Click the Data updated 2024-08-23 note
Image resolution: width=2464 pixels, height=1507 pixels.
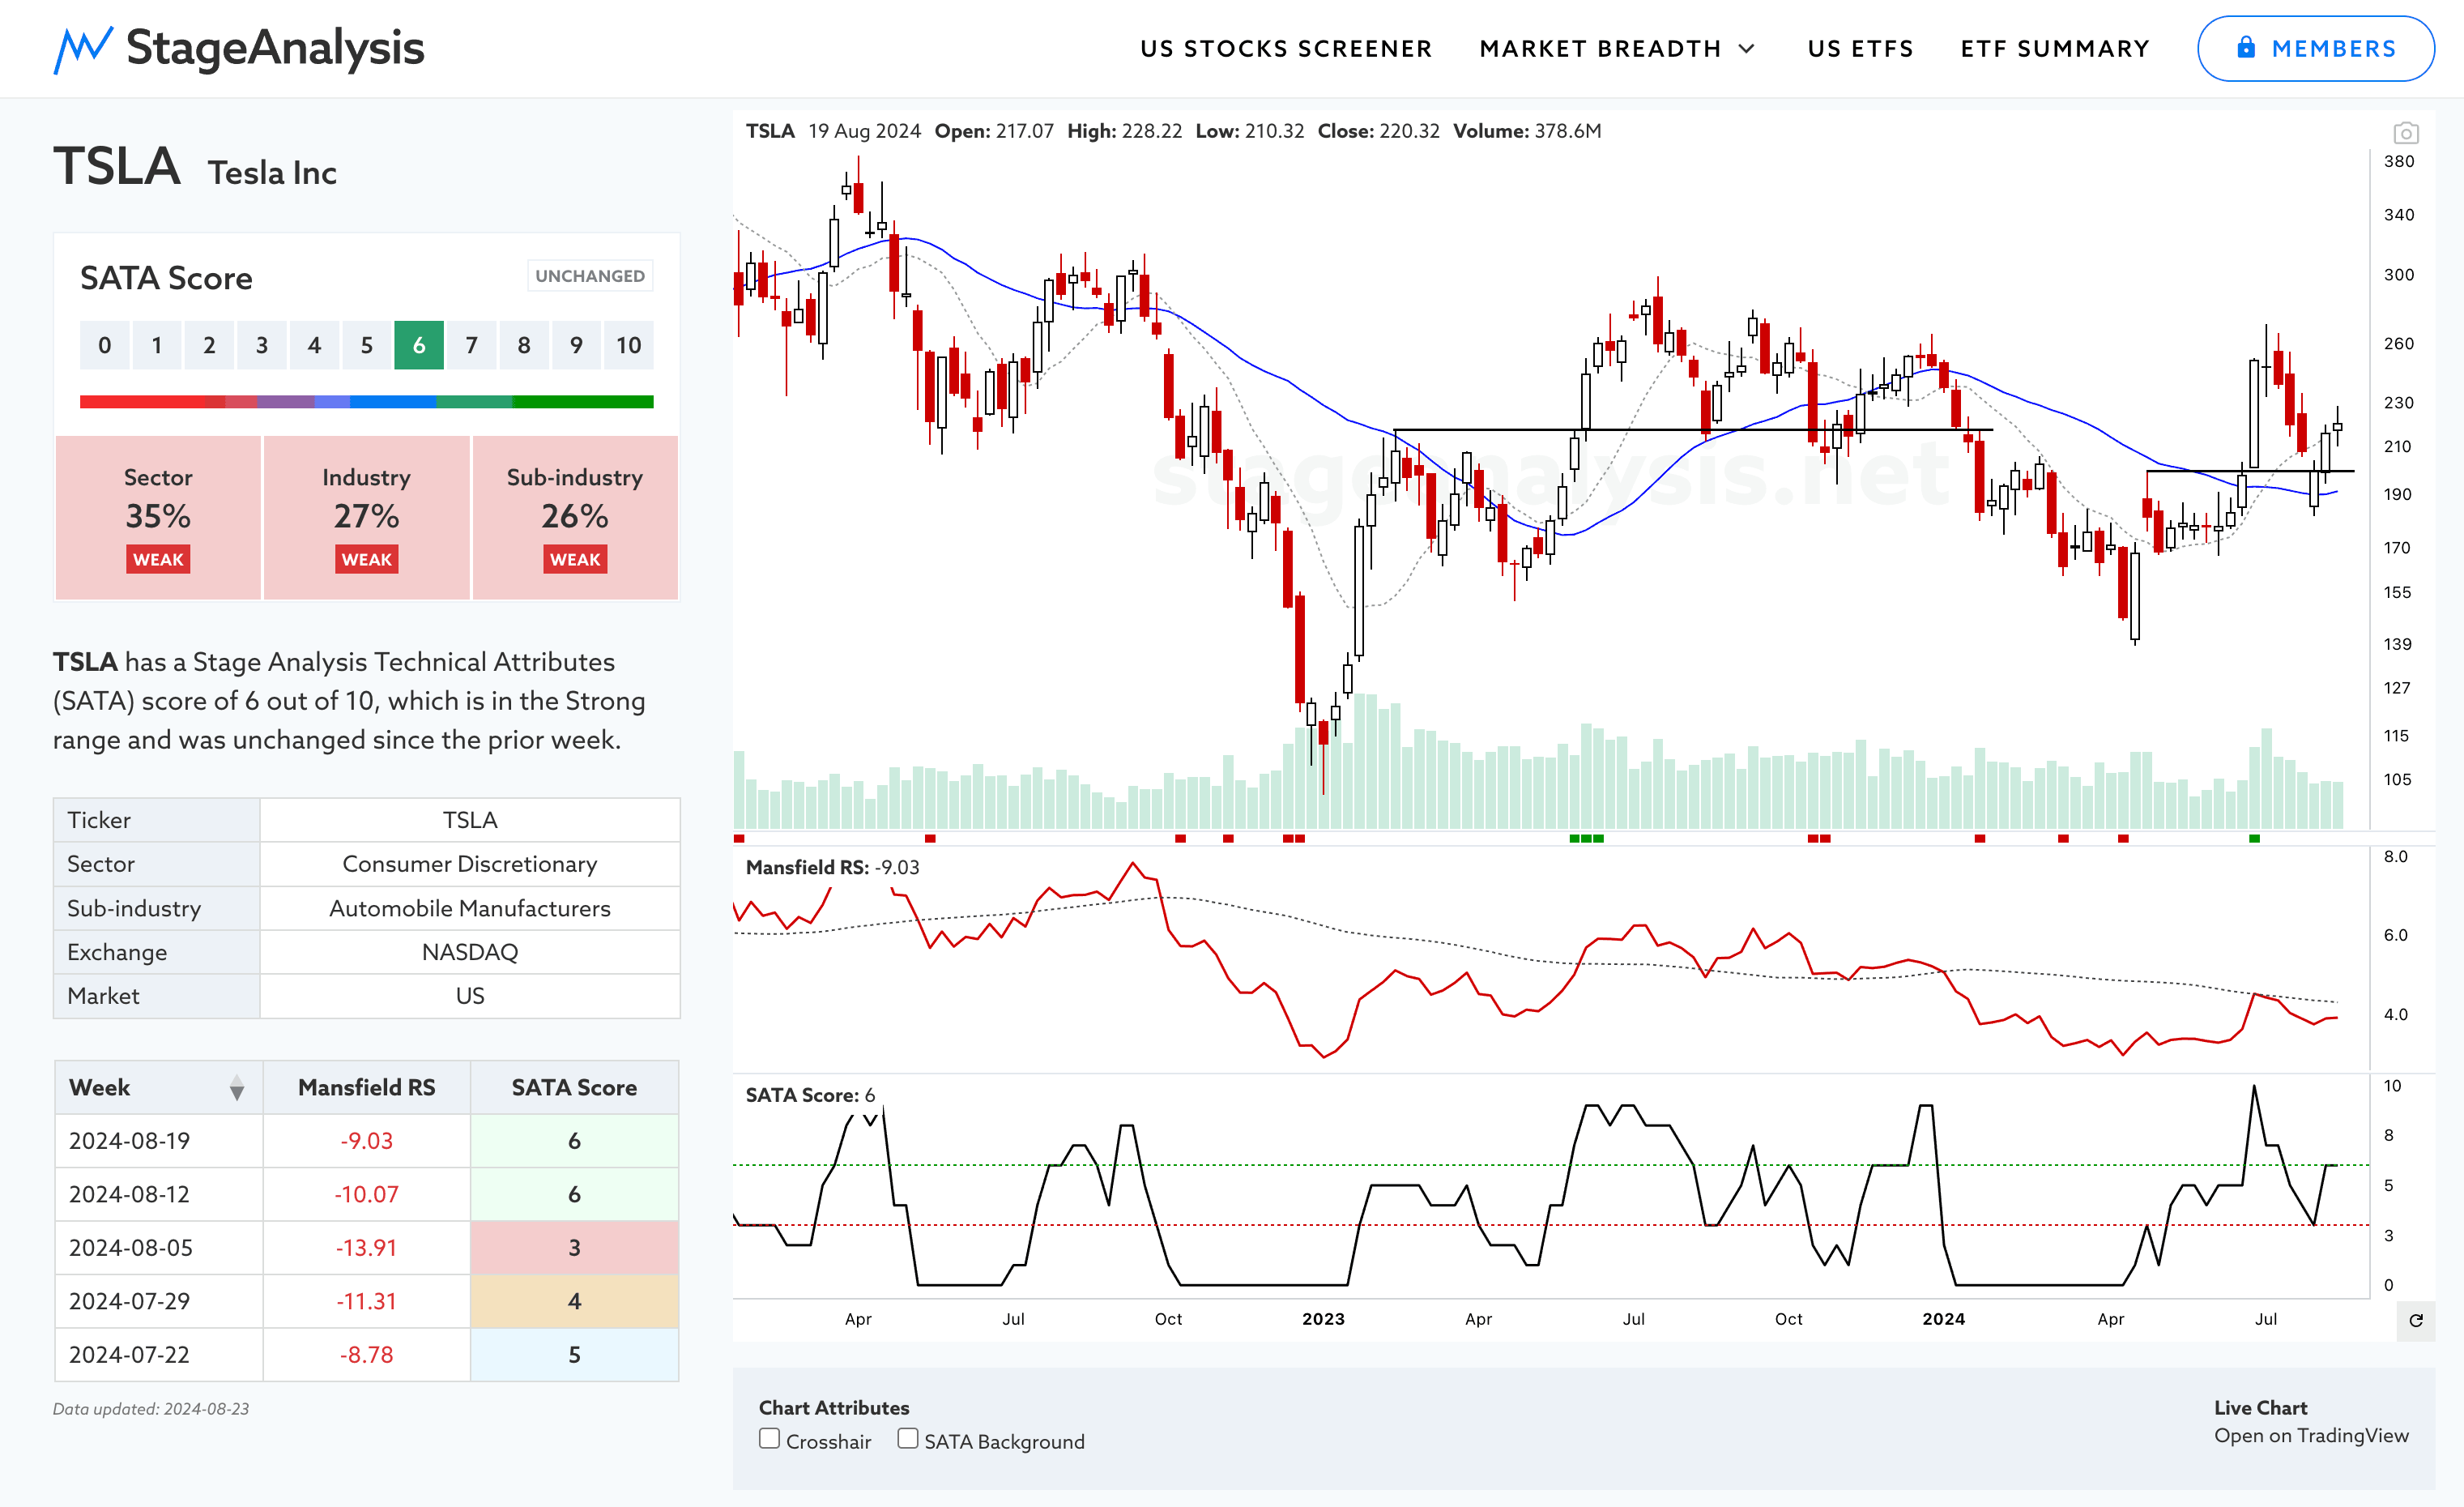[x=151, y=1409]
